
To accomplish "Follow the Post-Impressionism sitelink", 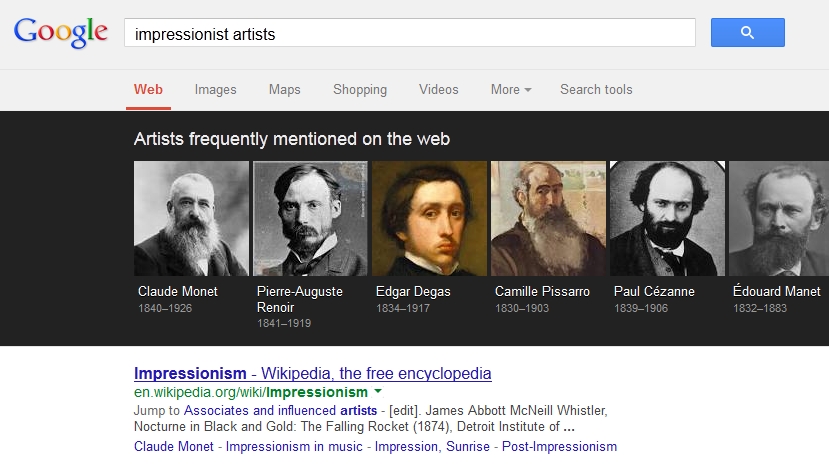I will tap(560, 446).
